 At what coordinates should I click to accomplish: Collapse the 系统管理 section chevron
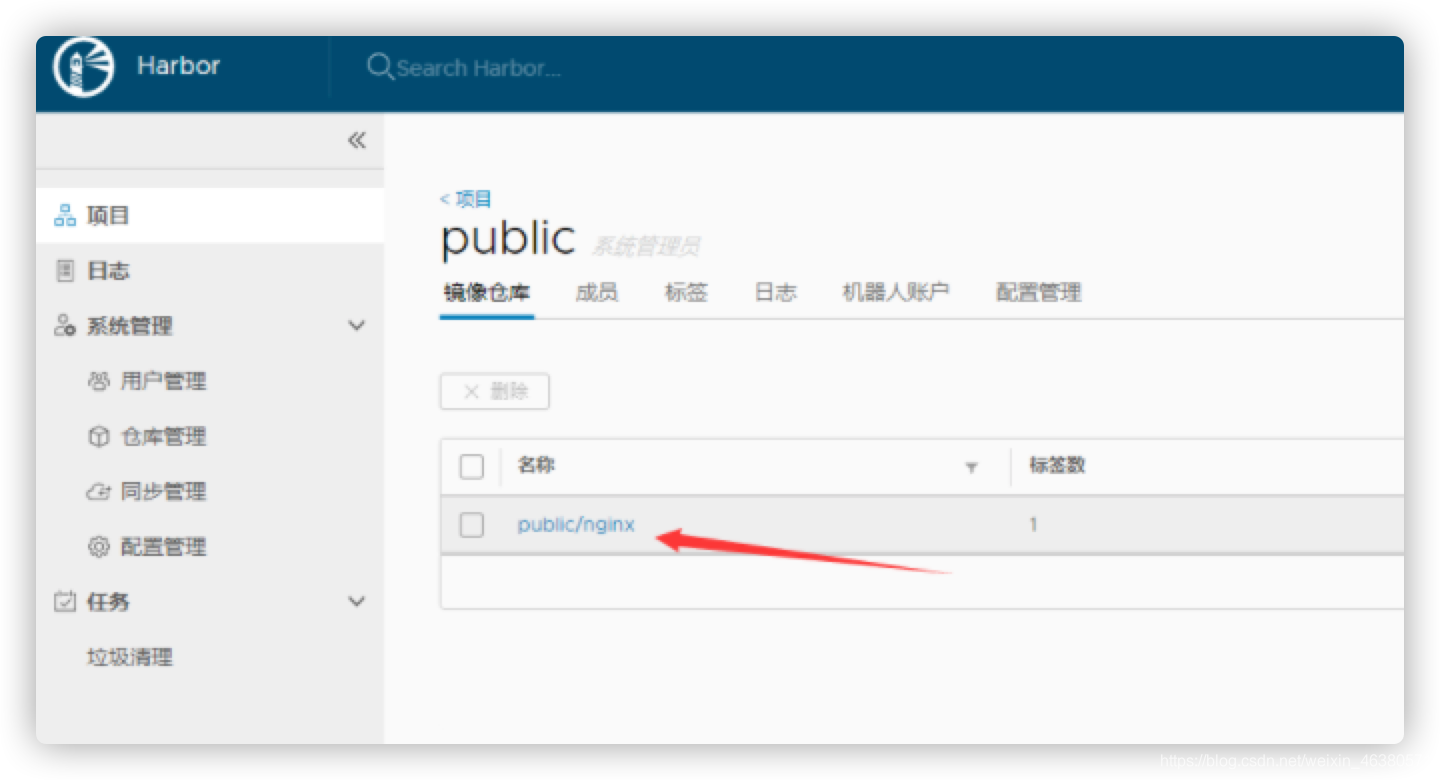(x=356, y=326)
